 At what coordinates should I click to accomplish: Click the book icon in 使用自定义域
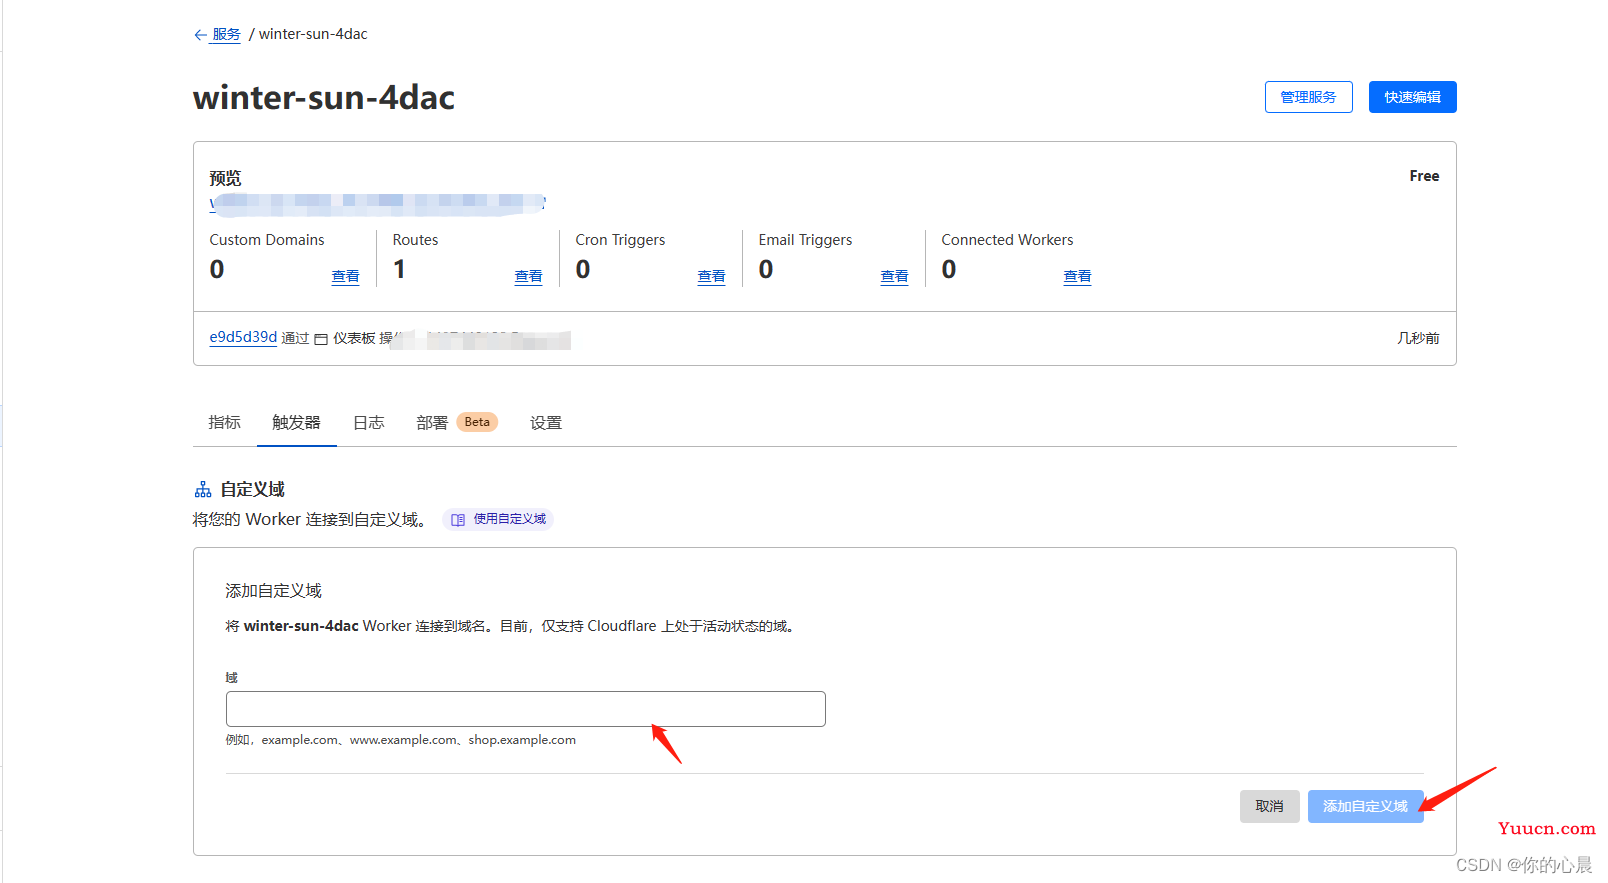tap(458, 520)
